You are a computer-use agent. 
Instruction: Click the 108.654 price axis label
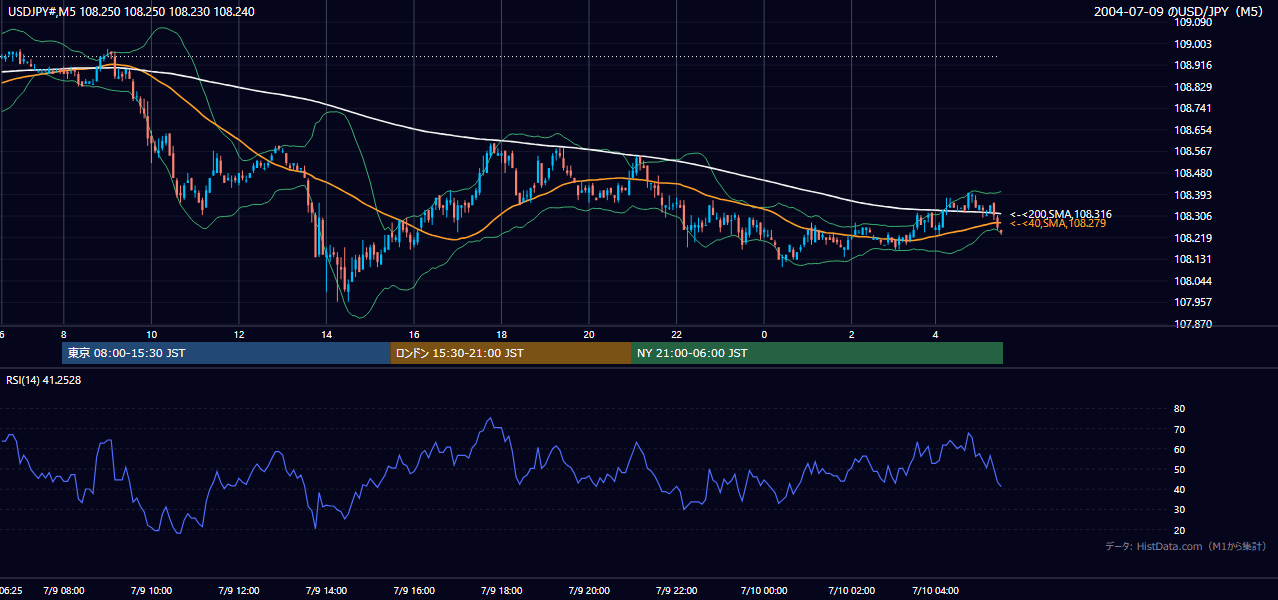pos(1192,130)
